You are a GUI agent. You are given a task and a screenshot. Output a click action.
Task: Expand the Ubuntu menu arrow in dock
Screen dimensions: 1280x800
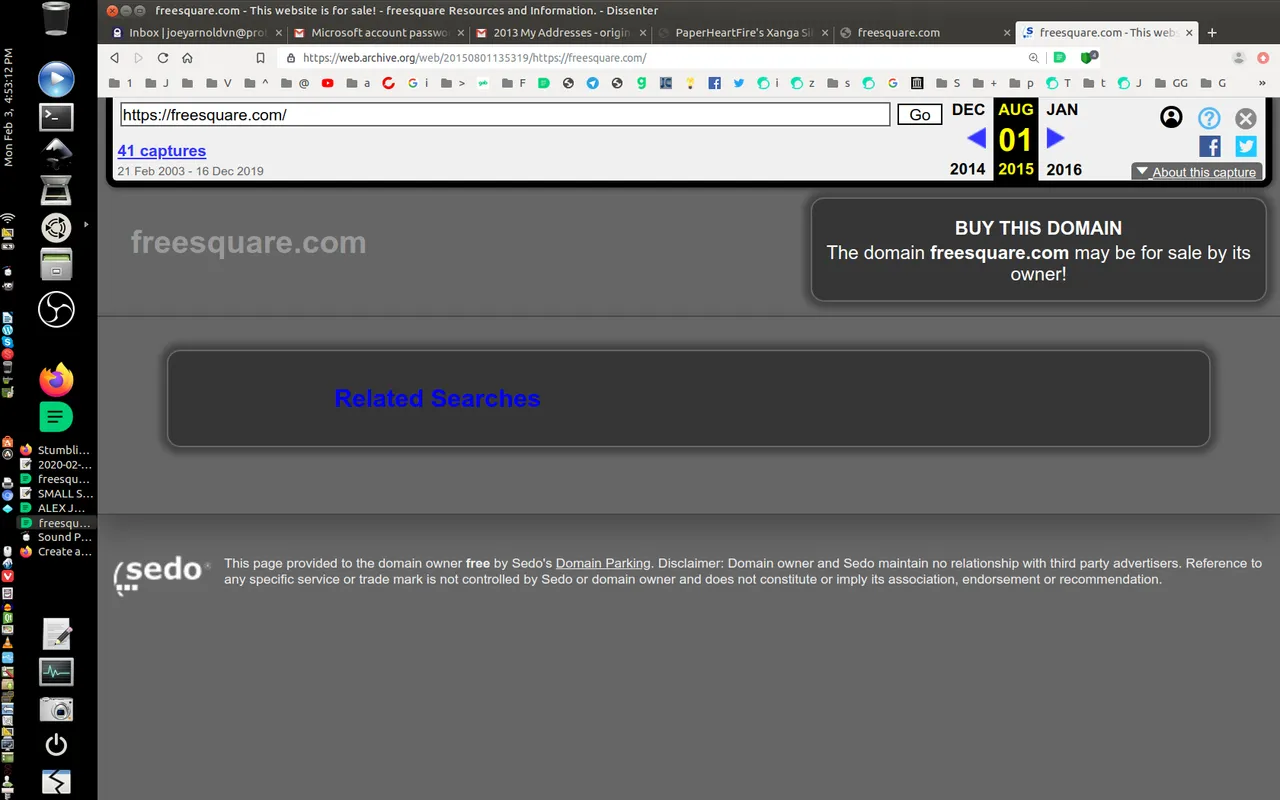(86, 225)
